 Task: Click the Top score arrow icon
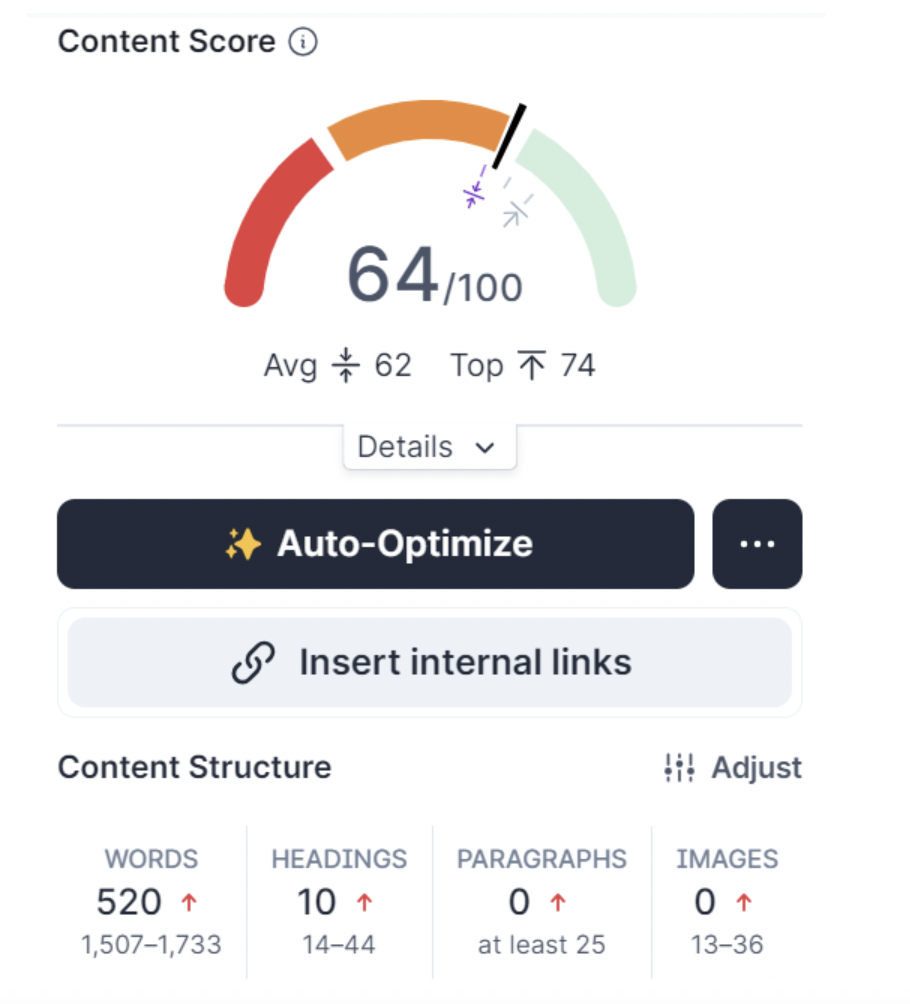pos(531,366)
